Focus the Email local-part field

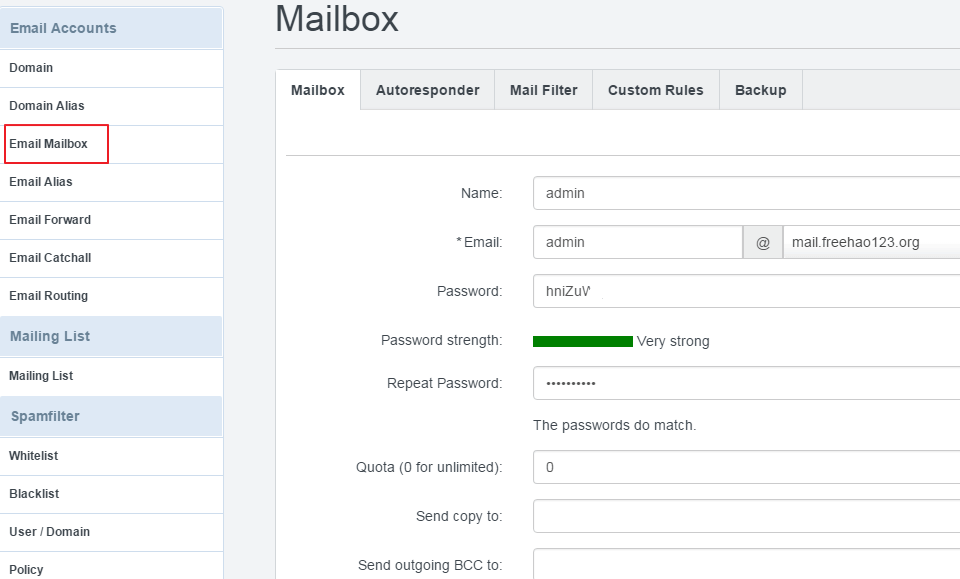coord(638,242)
